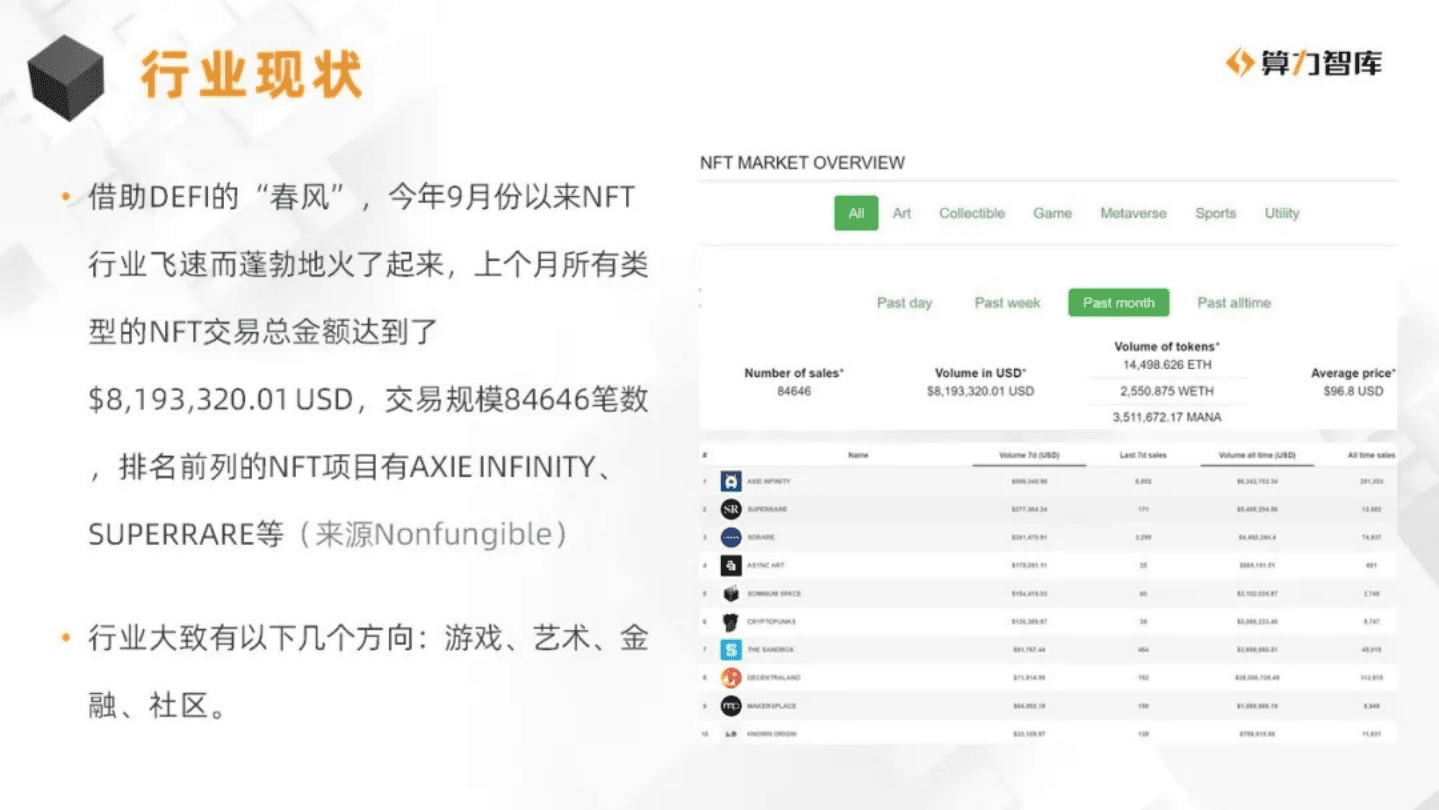Image resolution: width=1439 pixels, height=810 pixels.
Task: Click the CryptoPunks face logo
Action: click(x=730, y=621)
